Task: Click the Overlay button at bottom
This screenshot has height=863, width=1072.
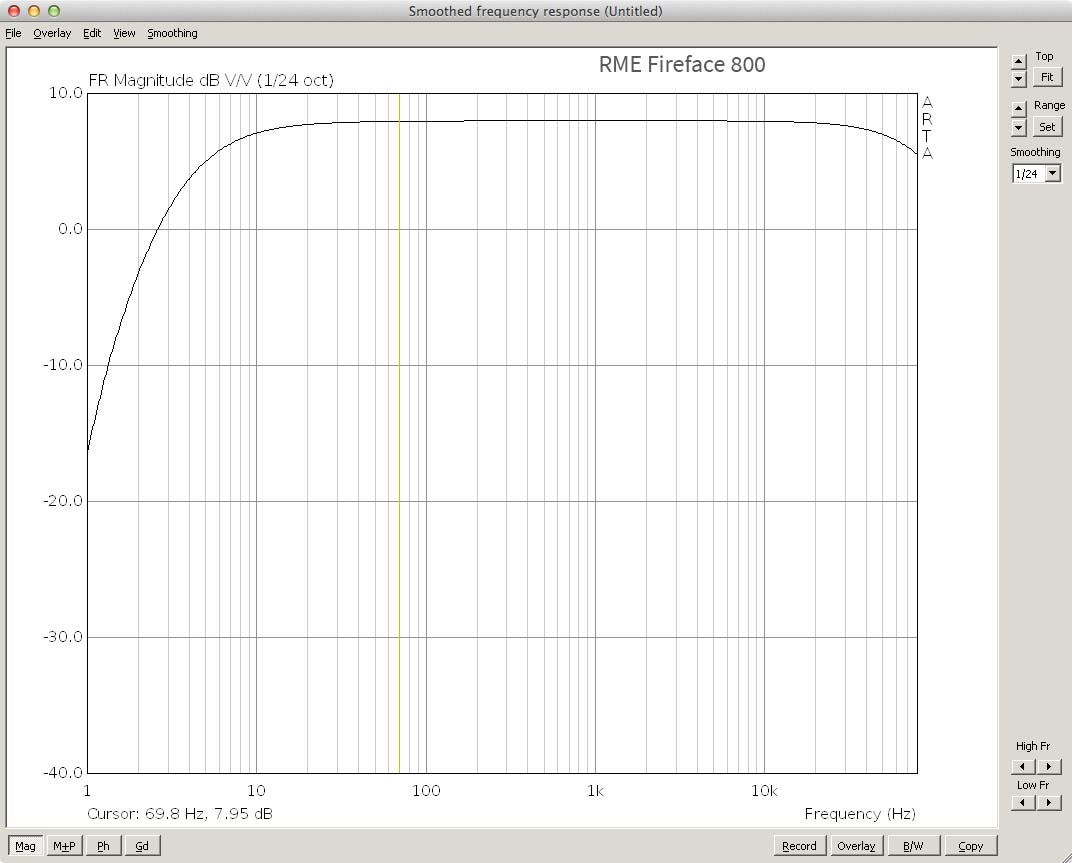Action: click(856, 846)
